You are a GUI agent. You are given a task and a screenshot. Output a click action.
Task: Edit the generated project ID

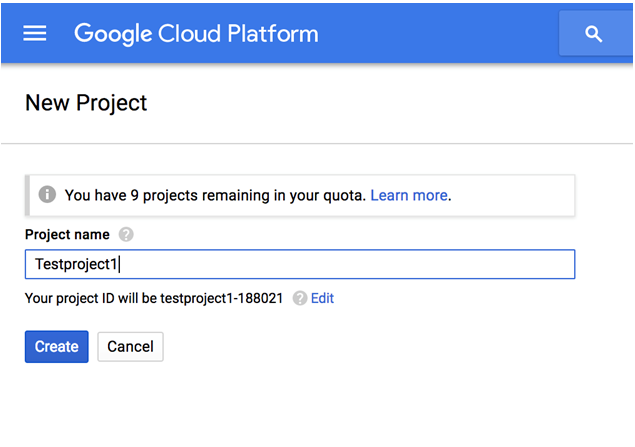322,298
